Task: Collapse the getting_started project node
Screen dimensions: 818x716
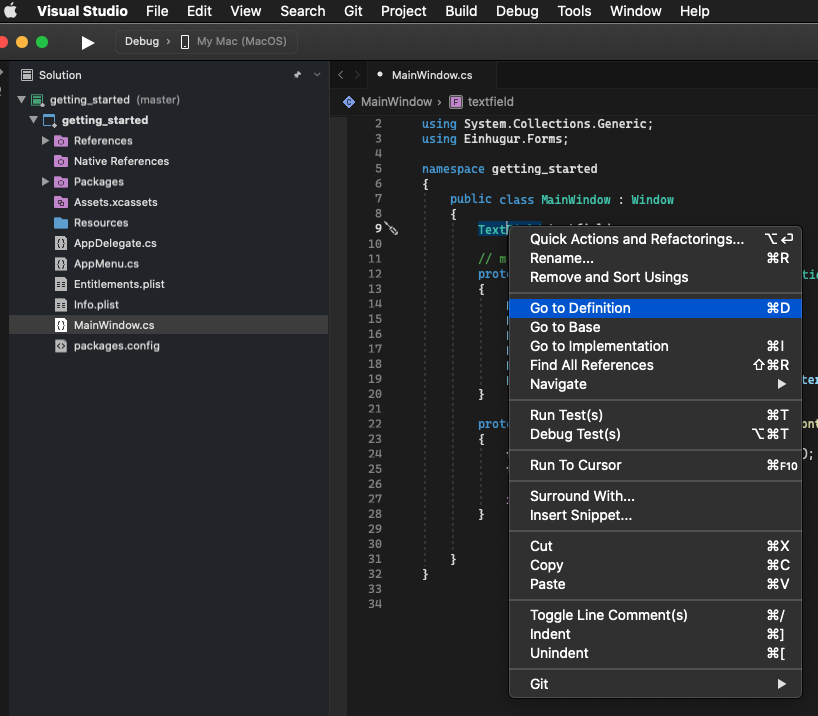Action: [x=33, y=120]
